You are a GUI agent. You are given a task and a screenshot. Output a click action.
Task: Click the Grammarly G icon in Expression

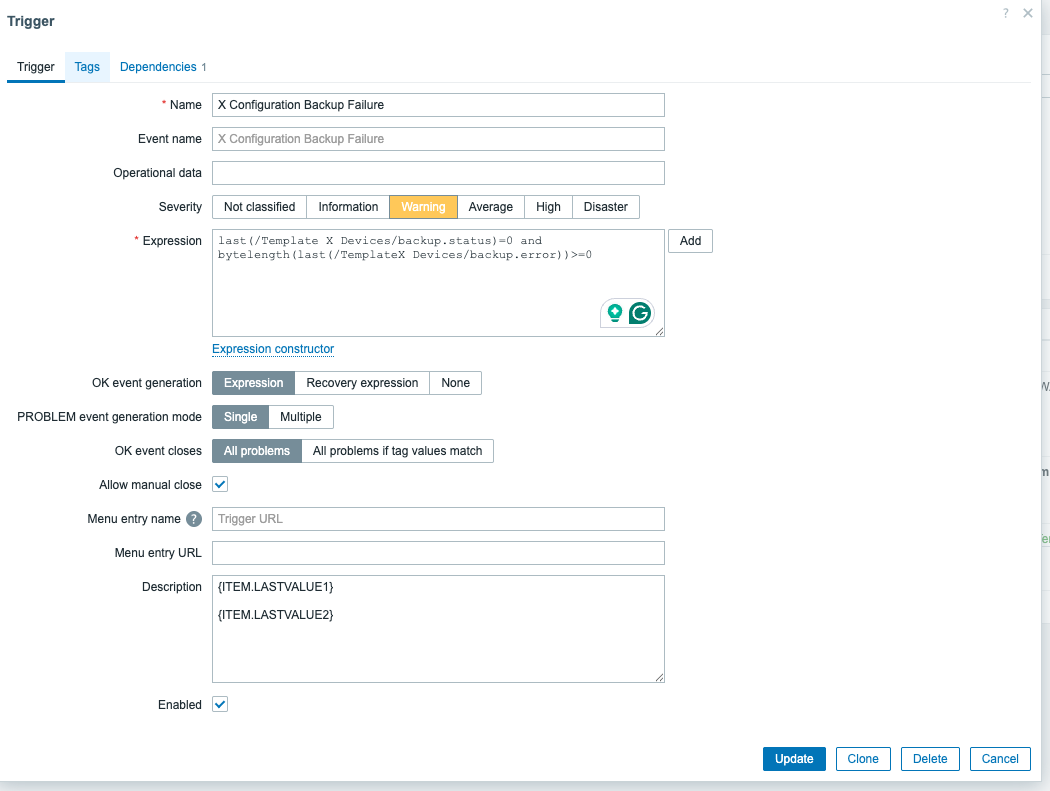640,313
